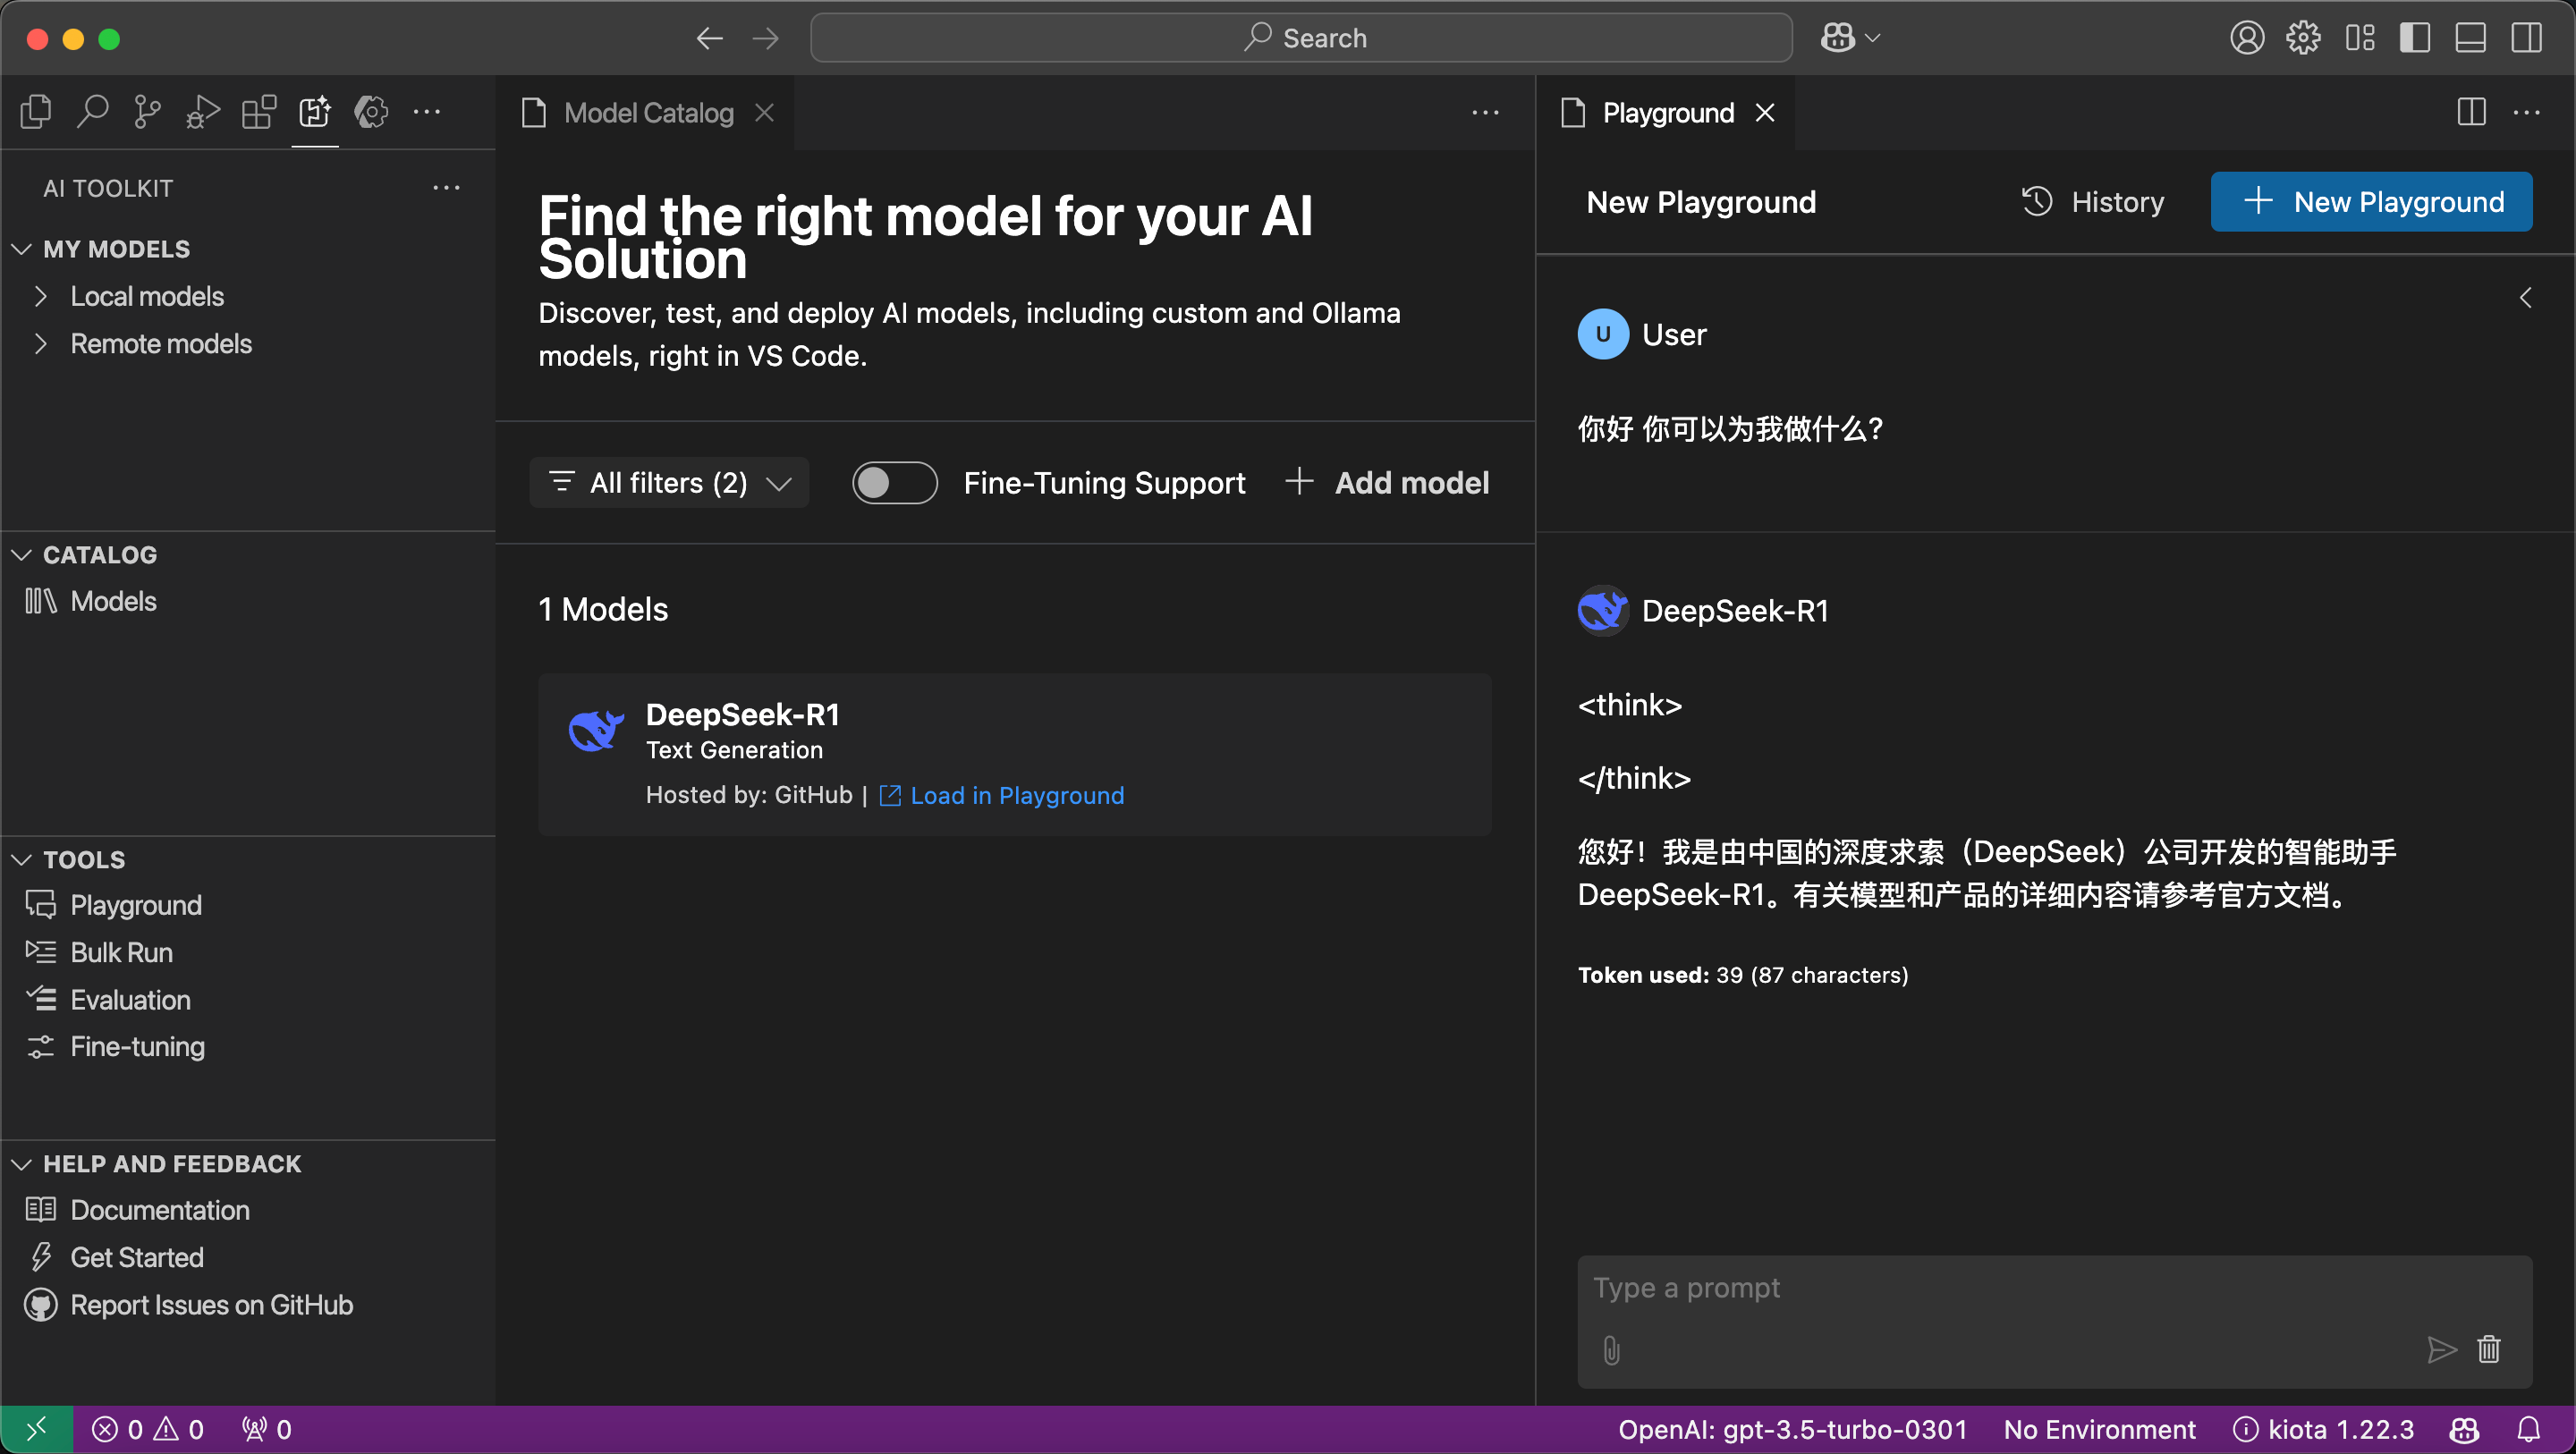Screen dimensions: 2576x1454
Task: Open the Source Control view
Action: click(147, 111)
